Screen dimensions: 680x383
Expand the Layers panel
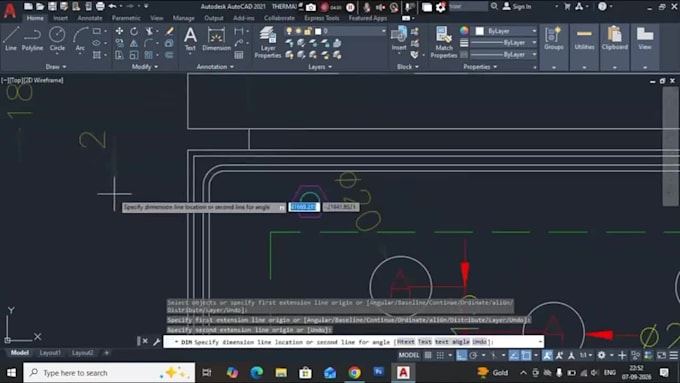[320, 67]
